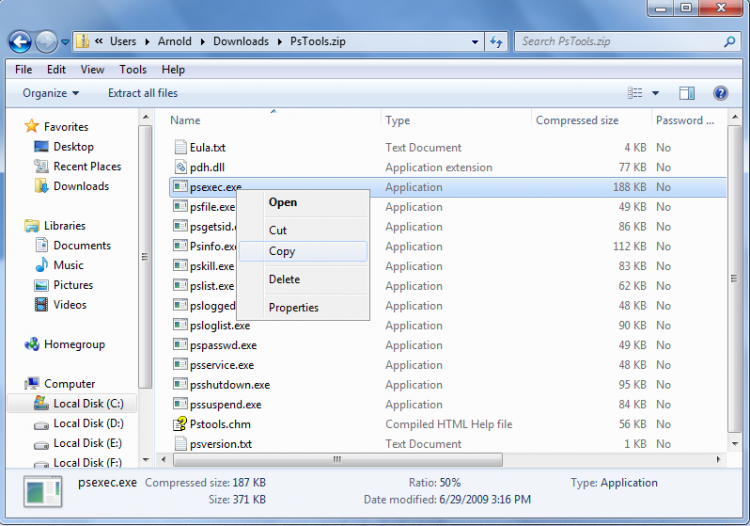The width and height of the screenshot is (750, 526).
Task: Select the psgetsid file icon
Action: [x=180, y=226]
